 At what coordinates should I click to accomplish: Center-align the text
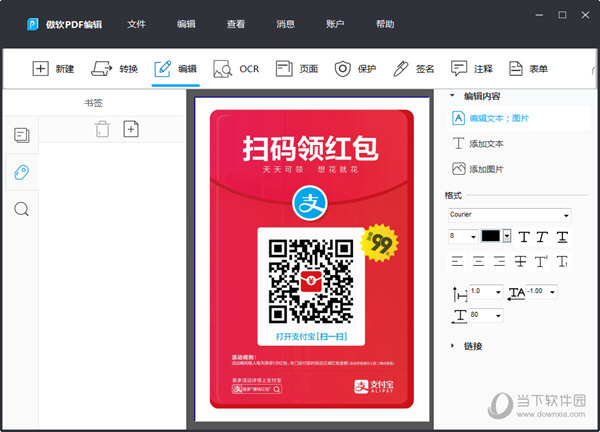point(478,261)
